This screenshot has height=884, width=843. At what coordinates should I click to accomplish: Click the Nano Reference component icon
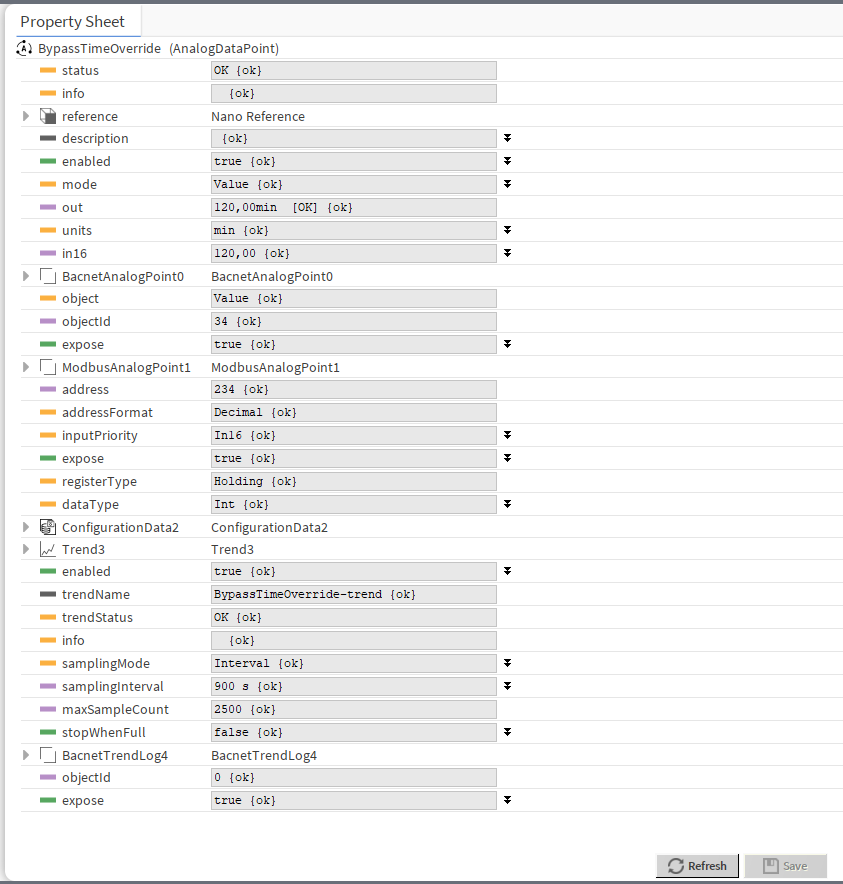click(x=47, y=116)
